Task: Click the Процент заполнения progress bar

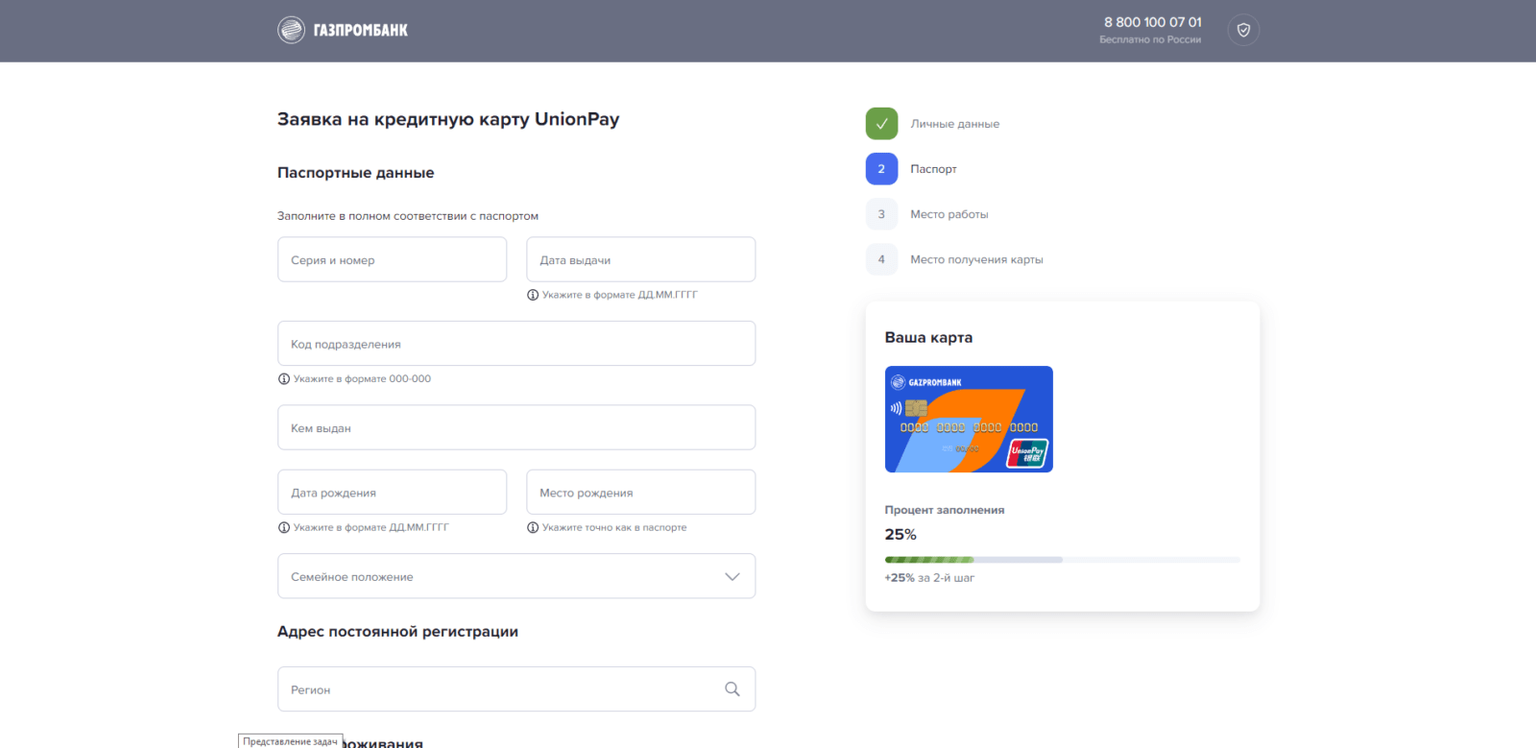Action: 1062,560
